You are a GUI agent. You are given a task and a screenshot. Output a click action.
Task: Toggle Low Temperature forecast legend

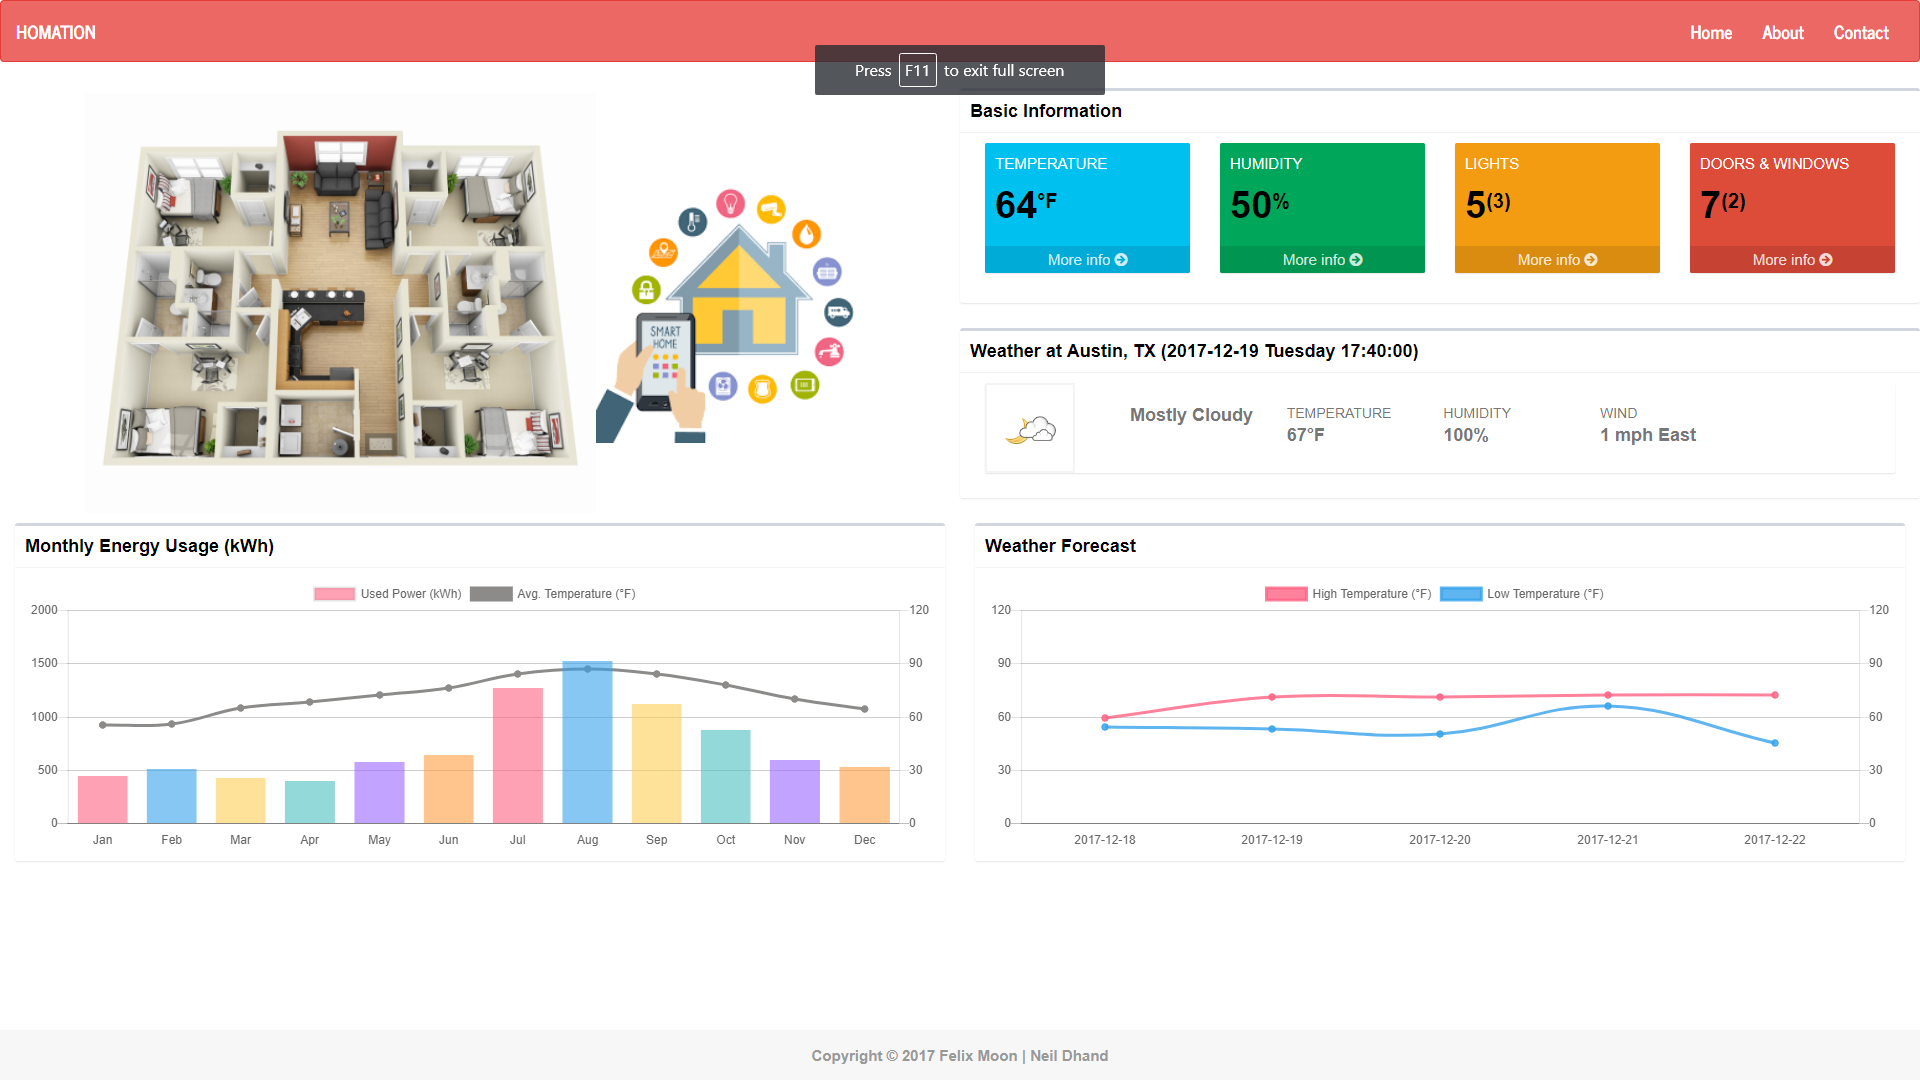pos(1521,594)
